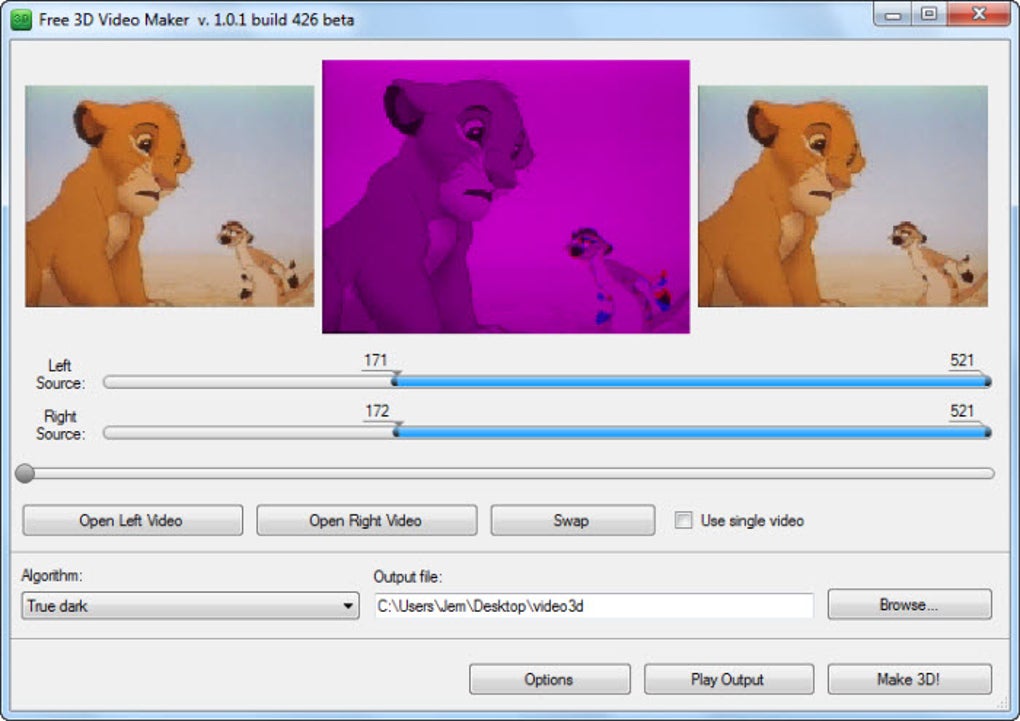
Task: Click the Left Source: label
Action: pos(60,374)
